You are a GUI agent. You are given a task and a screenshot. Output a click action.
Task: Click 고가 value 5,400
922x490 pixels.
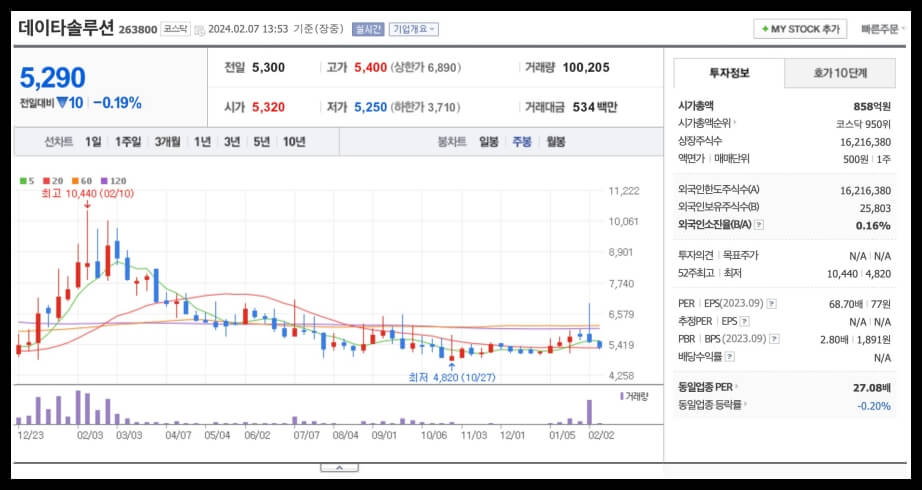(x=370, y=68)
